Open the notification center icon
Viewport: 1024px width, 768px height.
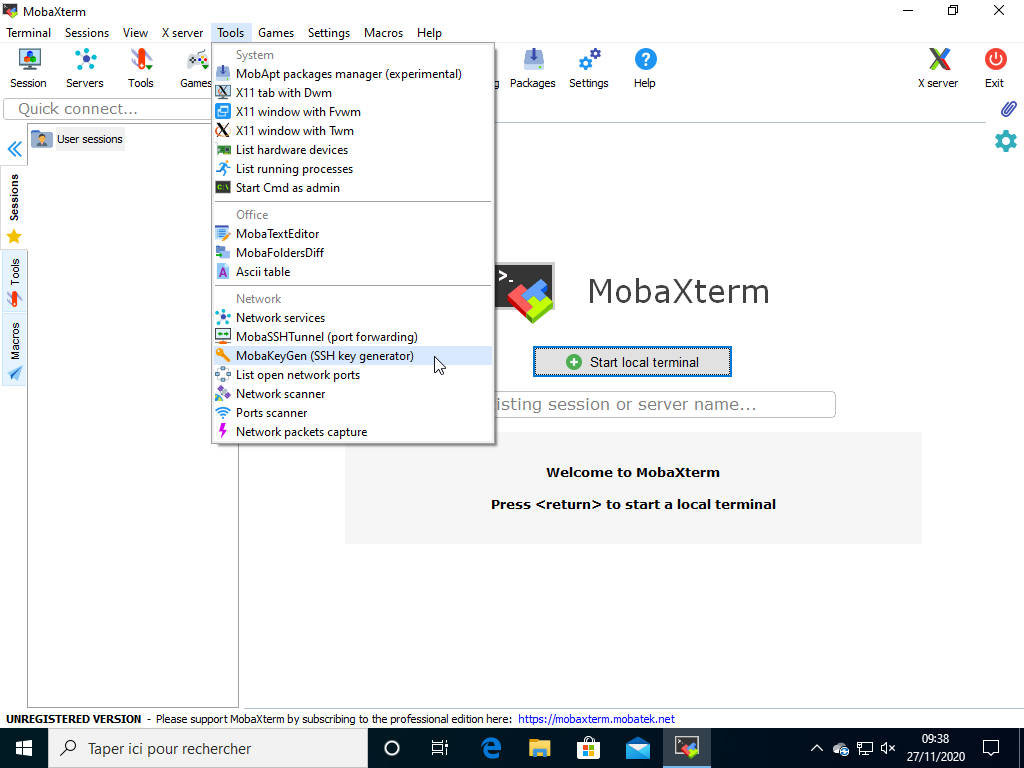[x=991, y=748]
